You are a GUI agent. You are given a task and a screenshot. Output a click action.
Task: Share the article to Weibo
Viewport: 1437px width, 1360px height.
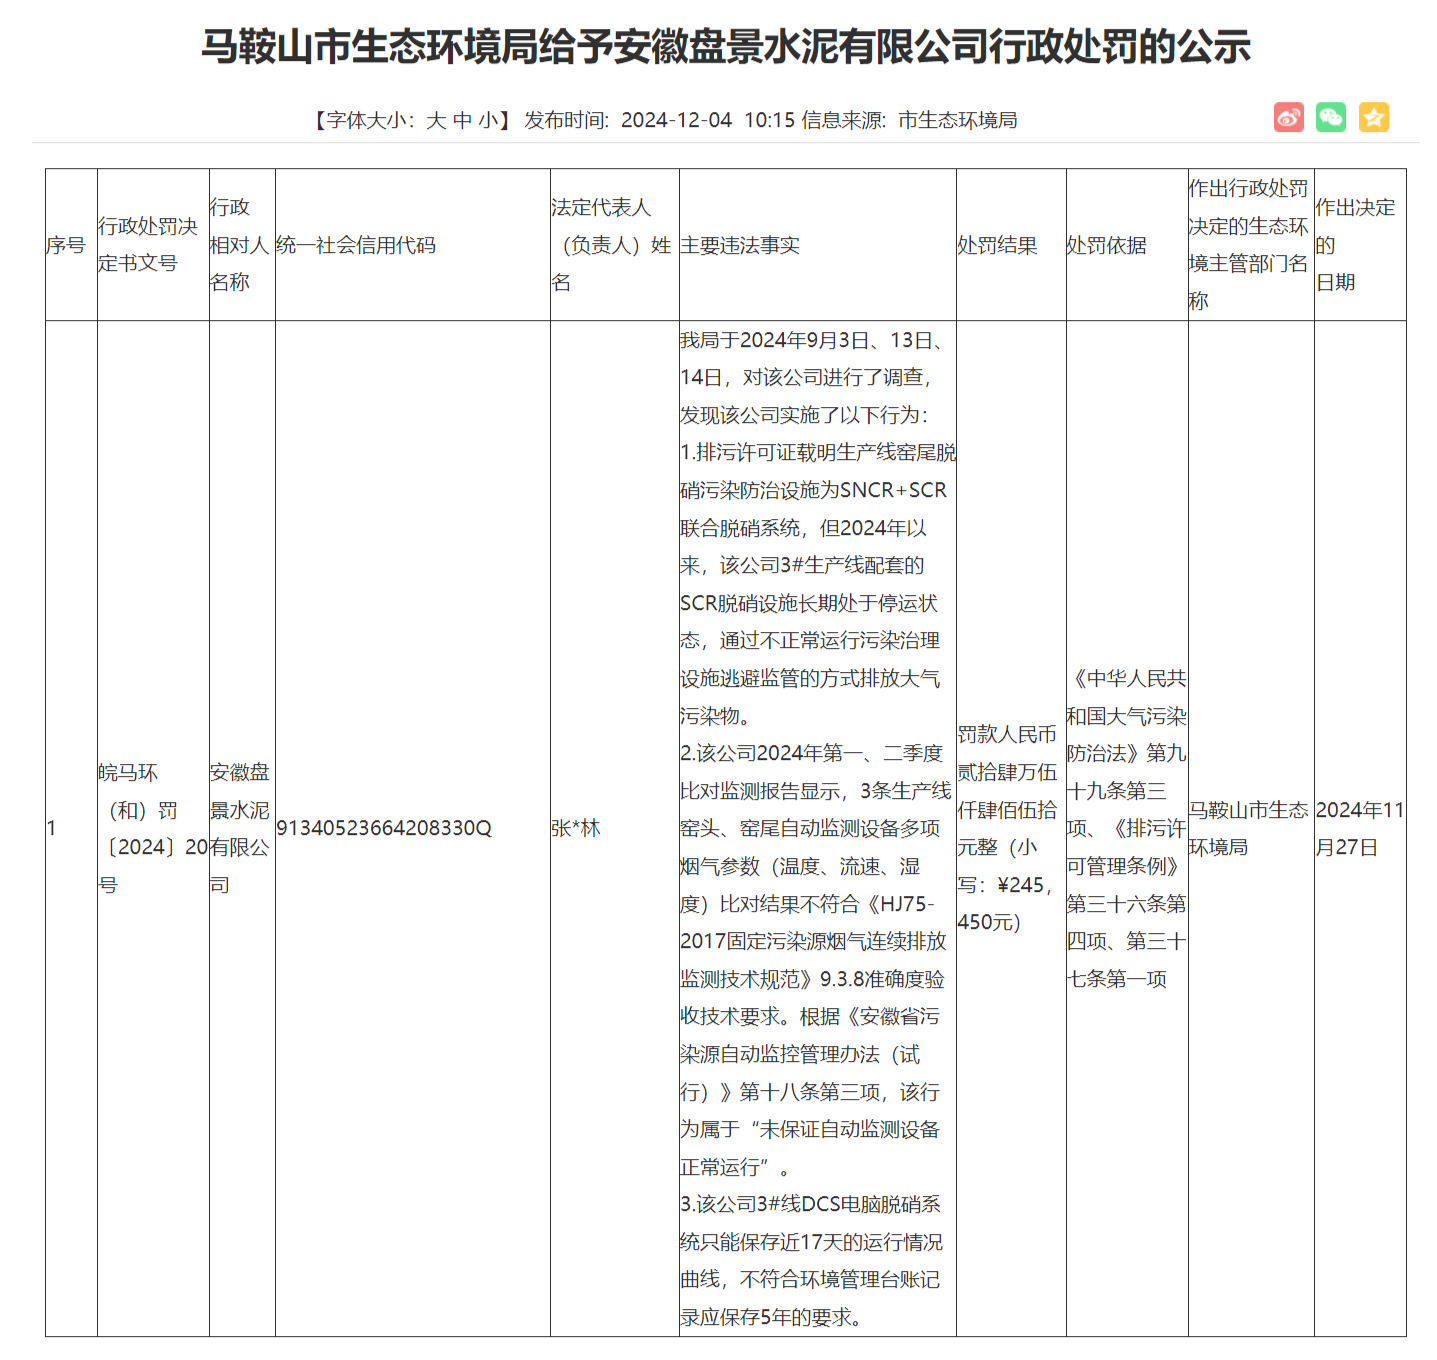tap(1288, 118)
